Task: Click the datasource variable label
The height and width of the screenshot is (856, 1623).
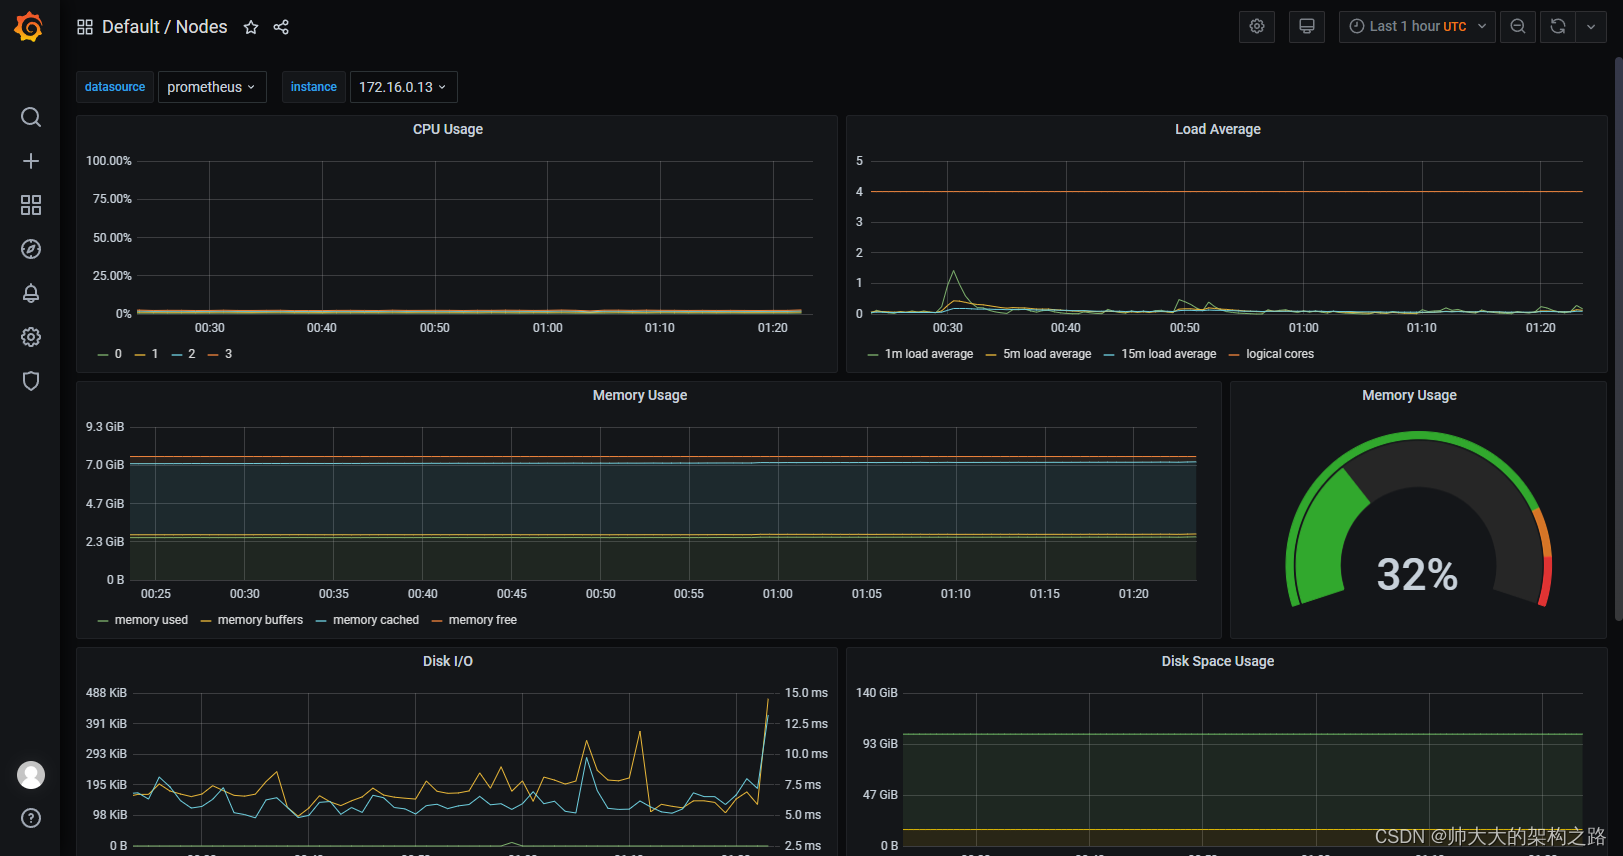Action: pyautogui.click(x=115, y=87)
